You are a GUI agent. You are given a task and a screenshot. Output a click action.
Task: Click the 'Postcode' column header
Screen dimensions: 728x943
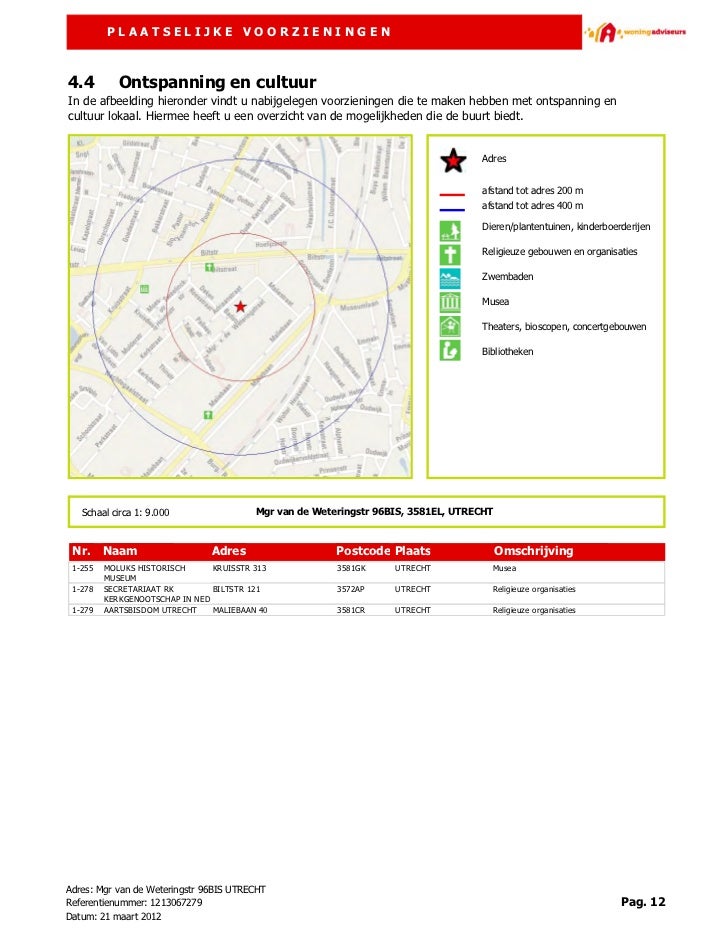(x=362, y=551)
